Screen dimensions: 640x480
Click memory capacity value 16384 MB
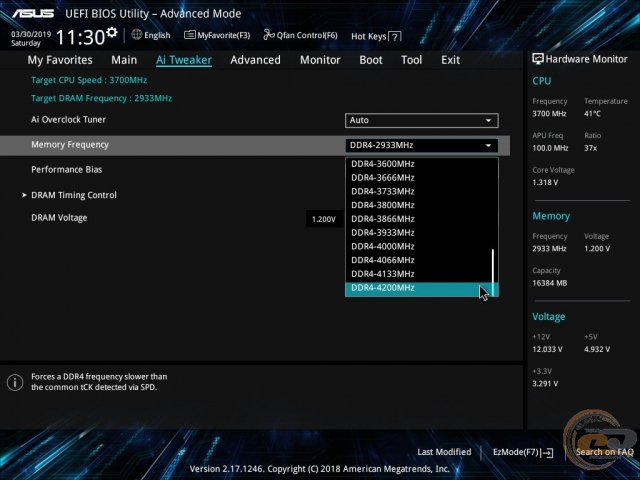point(550,283)
